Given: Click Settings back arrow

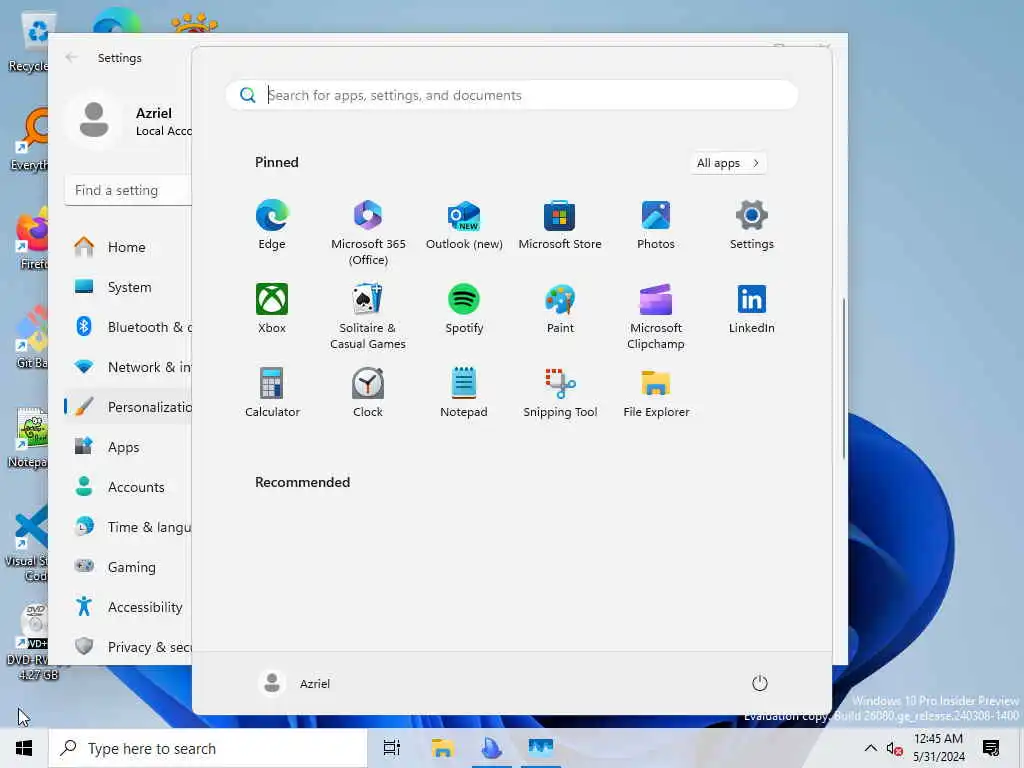Looking at the screenshot, I should (71, 57).
